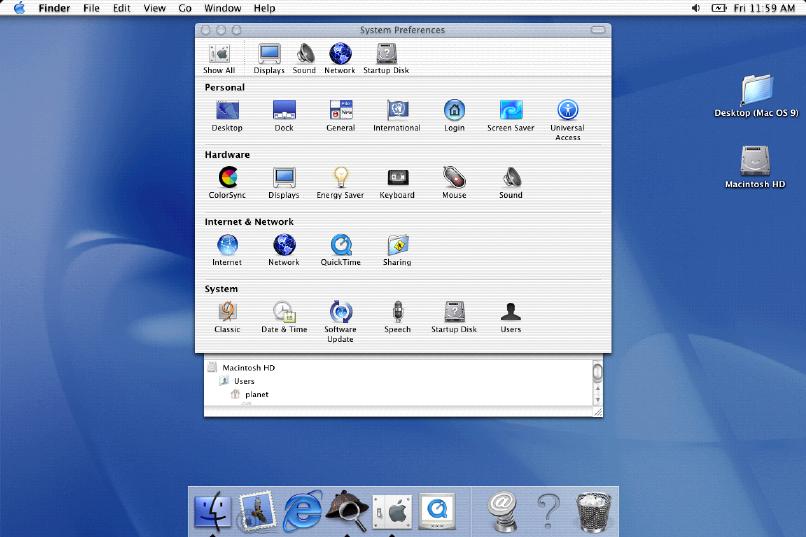The height and width of the screenshot is (537, 806).
Task: Open the Login preference pane
Action: coord(454,116)
